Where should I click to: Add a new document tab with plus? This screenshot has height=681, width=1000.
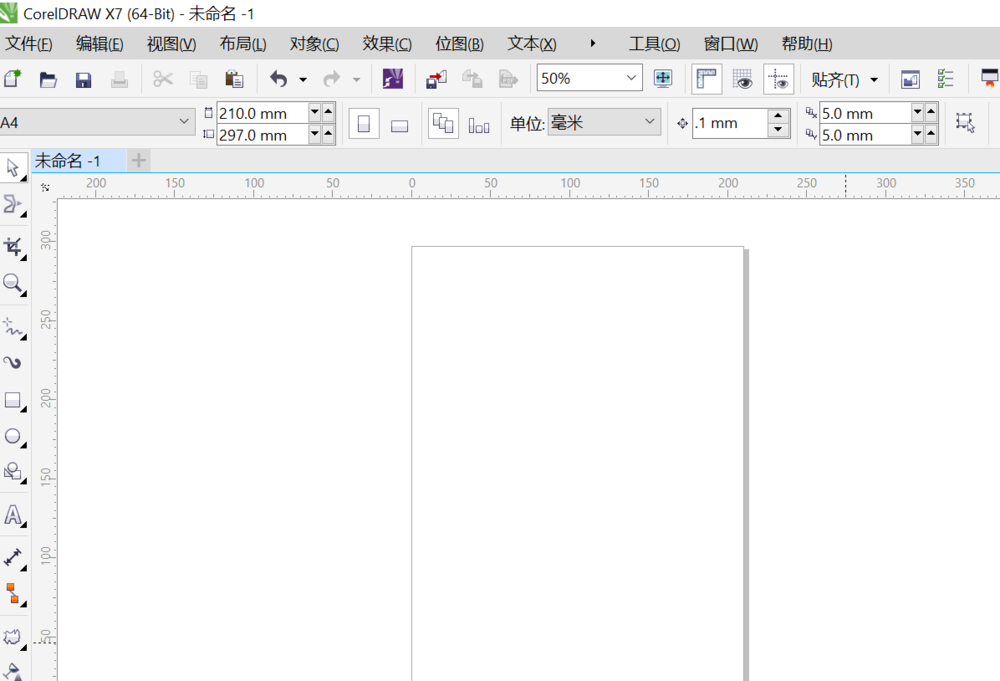(x=138, y=160)
